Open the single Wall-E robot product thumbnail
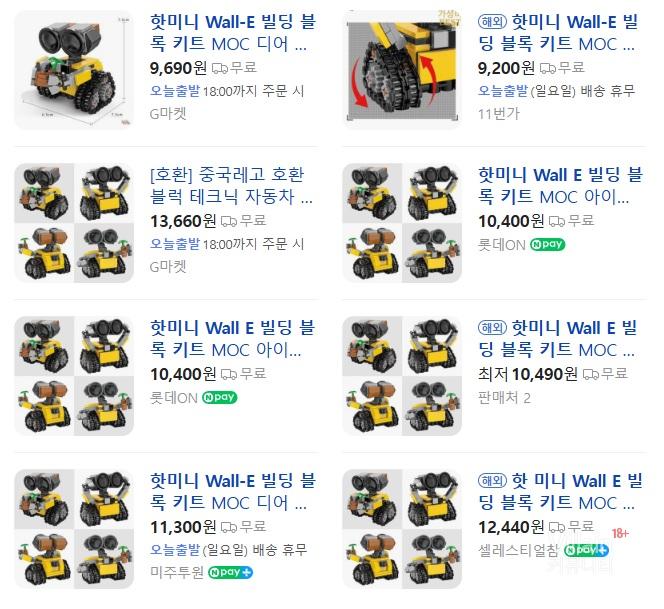664x609 pixels. [74, 70]
